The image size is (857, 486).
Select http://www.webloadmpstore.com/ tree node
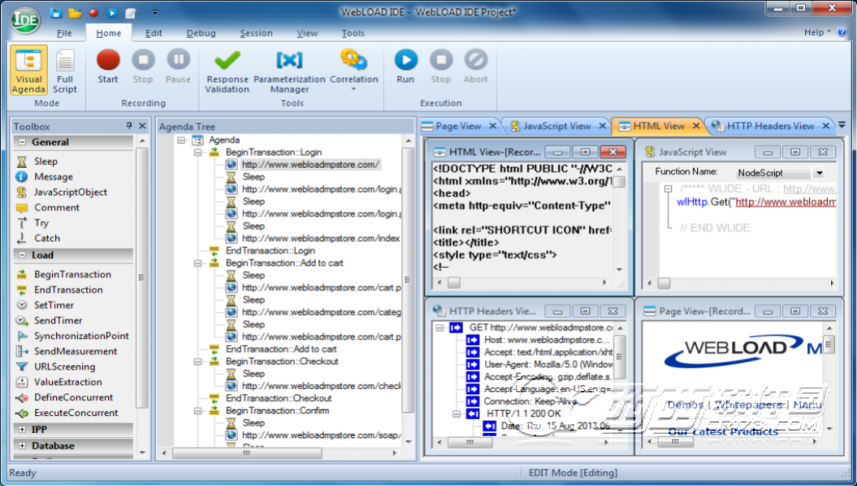pos(310,165)
